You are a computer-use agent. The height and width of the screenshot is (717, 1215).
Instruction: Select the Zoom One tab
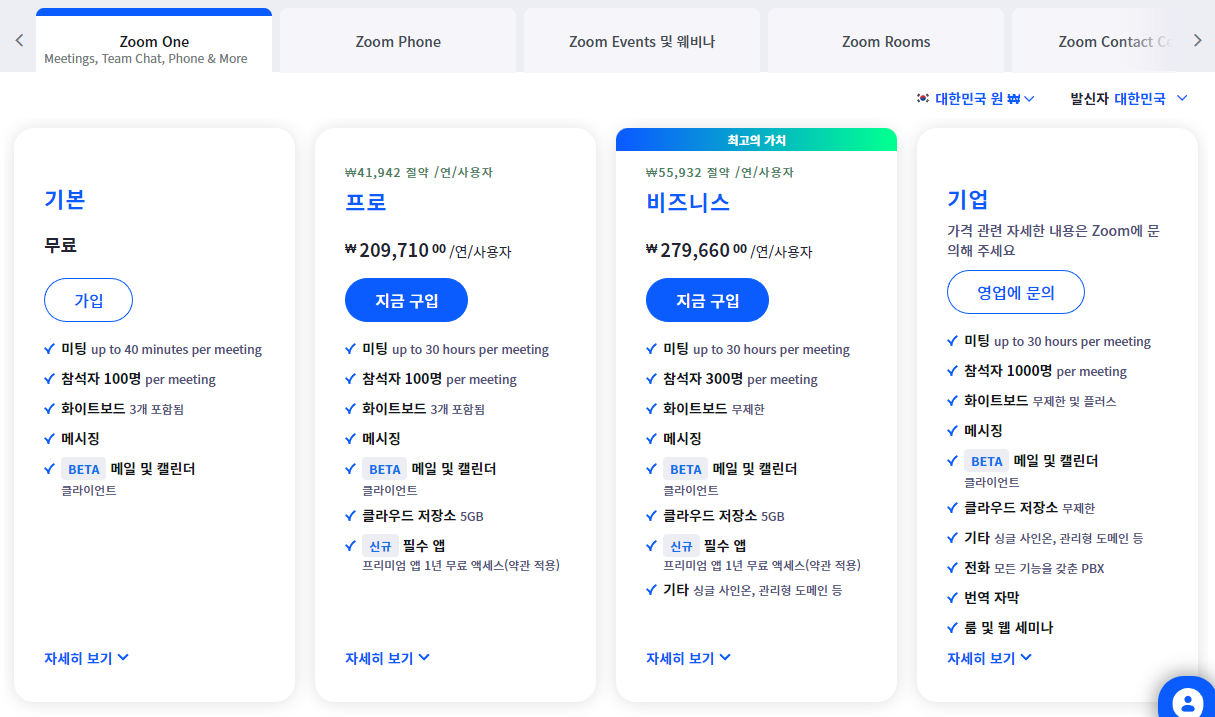[154, 41]
